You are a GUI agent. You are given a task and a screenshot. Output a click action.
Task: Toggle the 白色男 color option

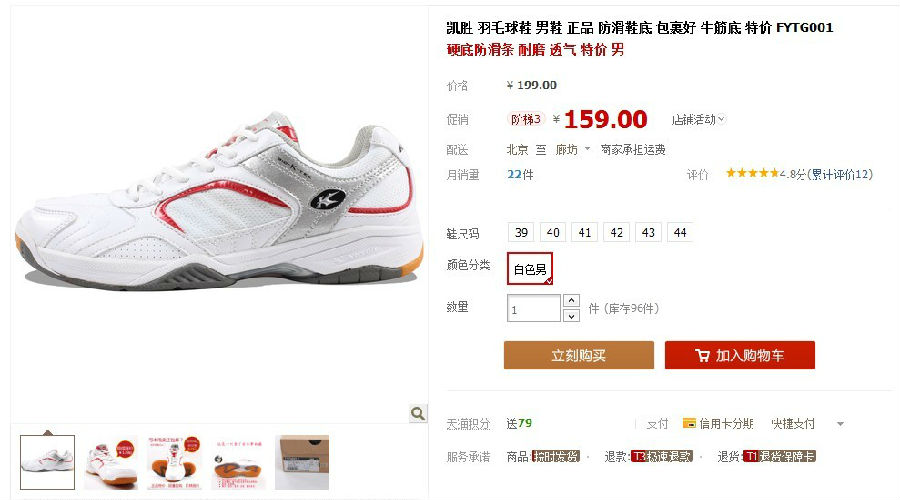point(530,269)
